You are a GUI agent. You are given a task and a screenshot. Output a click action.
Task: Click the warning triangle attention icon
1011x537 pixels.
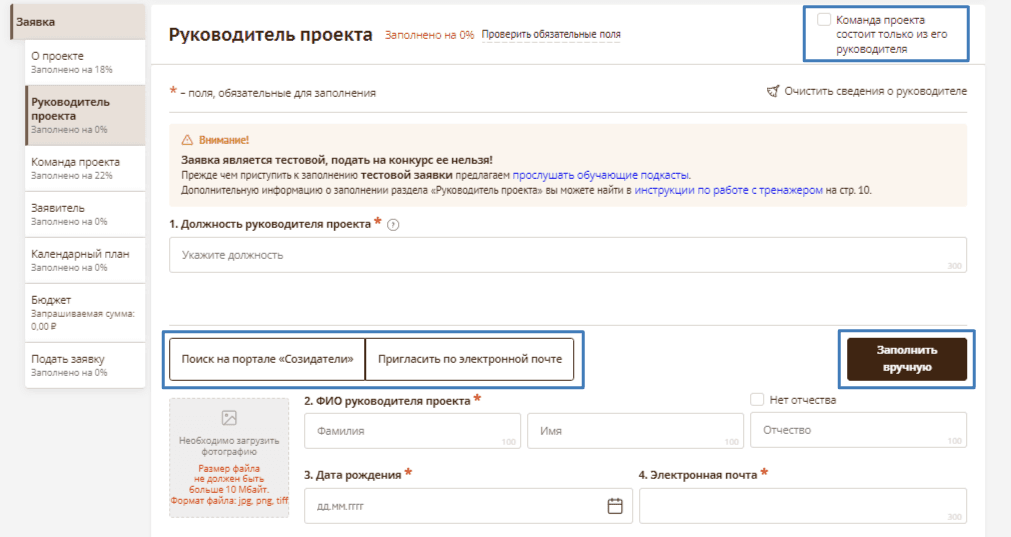(187, 141)
